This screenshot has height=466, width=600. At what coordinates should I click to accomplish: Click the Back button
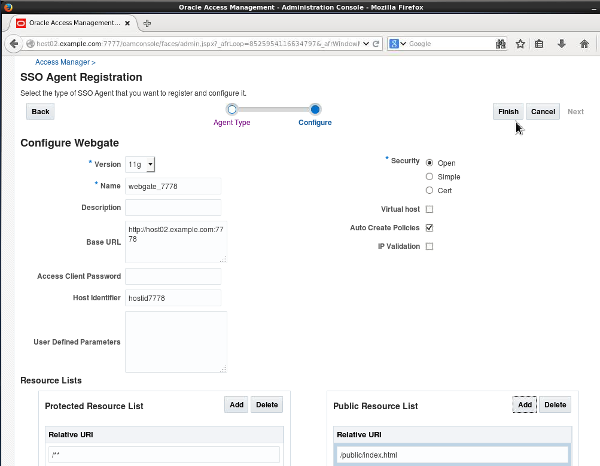[x=40, y=111]
